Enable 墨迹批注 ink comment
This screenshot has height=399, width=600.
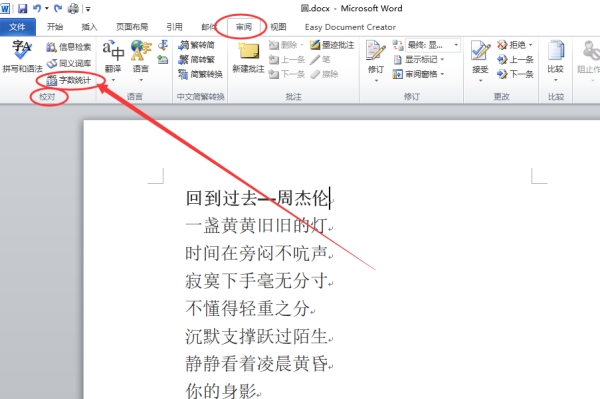[x=332, y=45]
